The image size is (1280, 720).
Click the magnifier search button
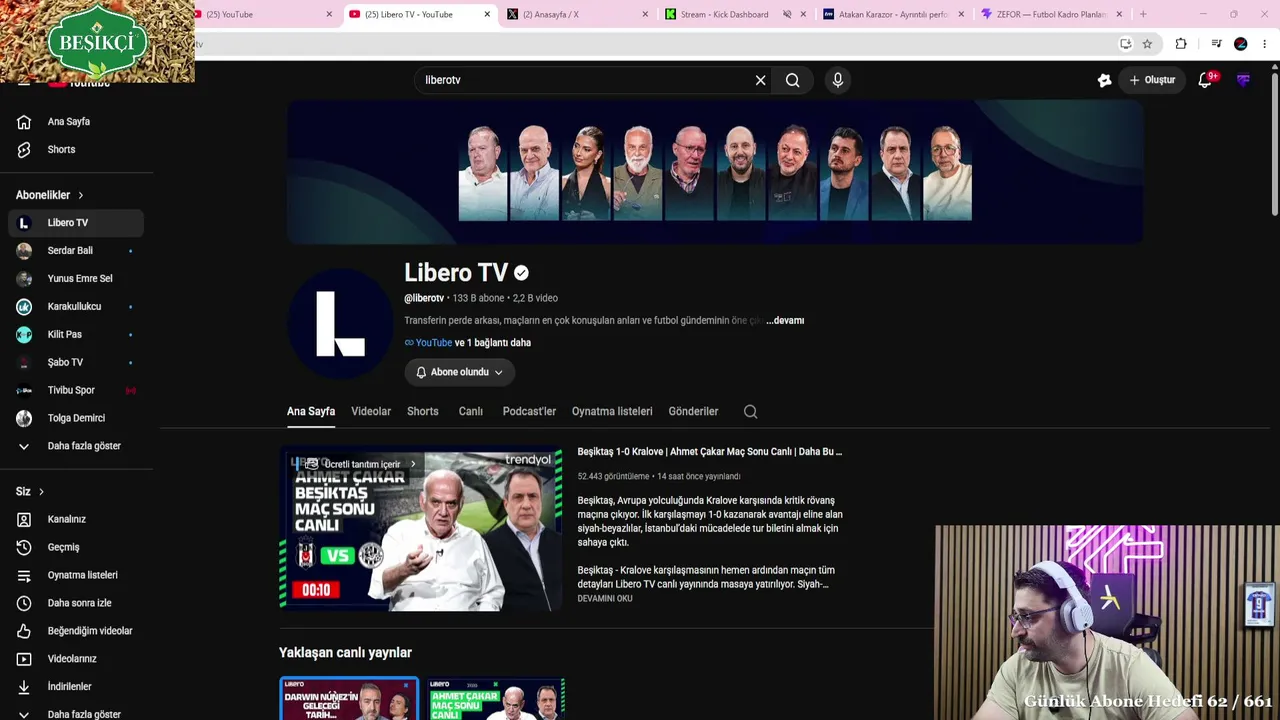(x=793, y=80)
